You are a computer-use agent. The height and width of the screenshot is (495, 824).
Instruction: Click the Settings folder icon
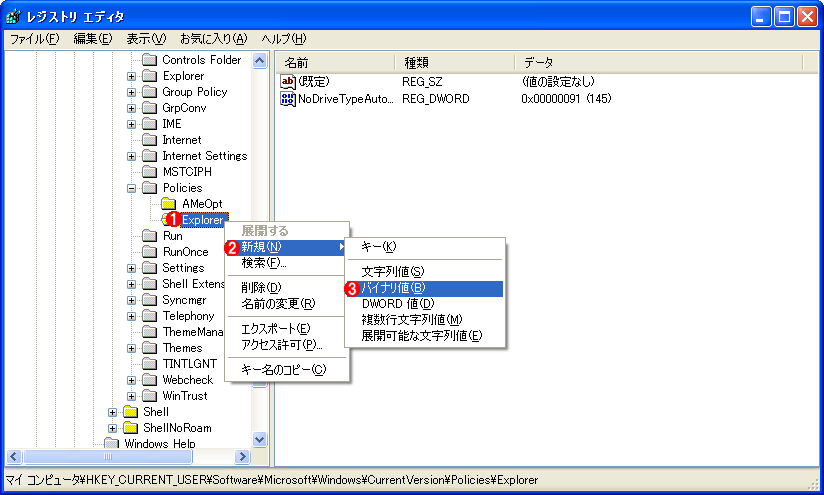pyautogui.click(x=150, y=268)
